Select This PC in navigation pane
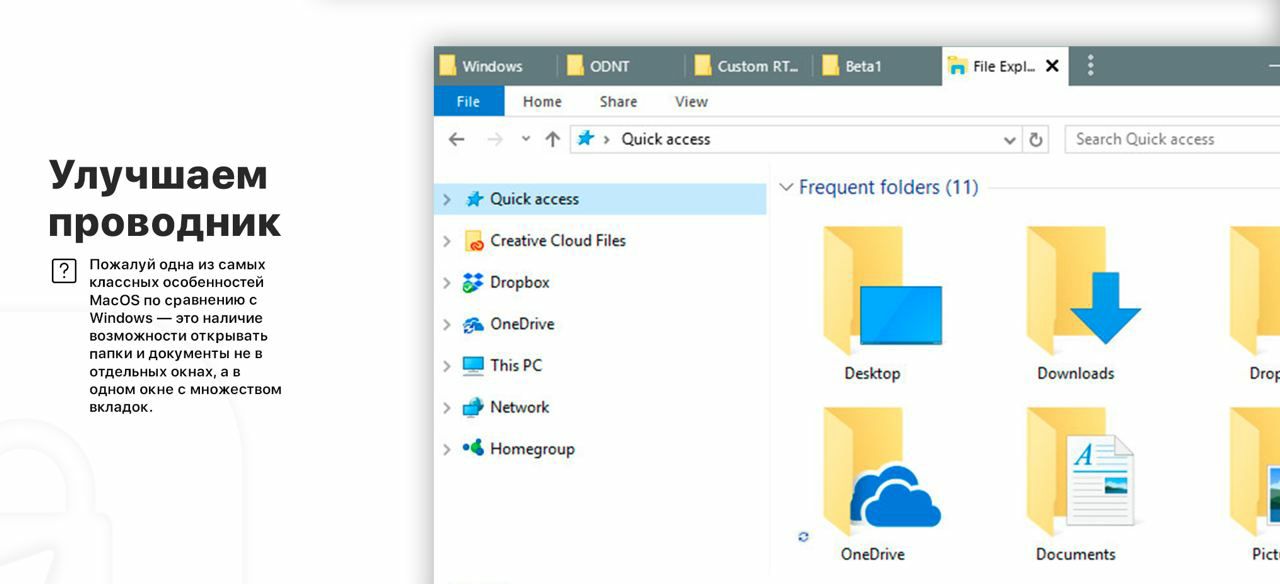1280x584 pixels. click(x=516, y=365)
